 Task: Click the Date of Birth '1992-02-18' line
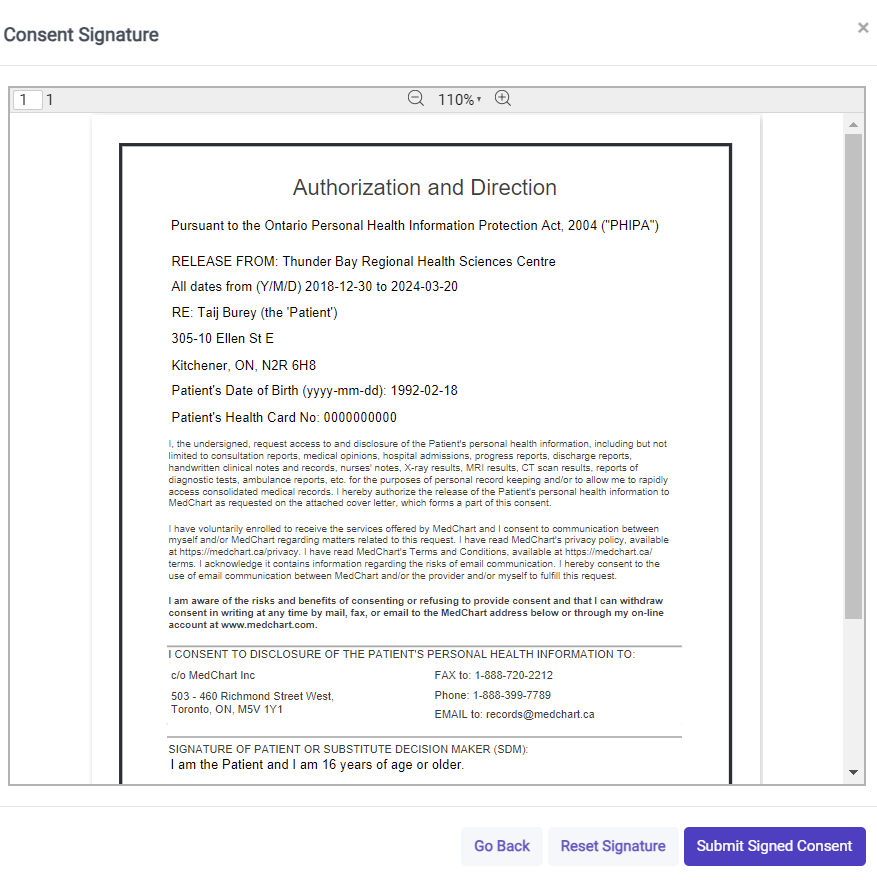click(x=315, y=391)
